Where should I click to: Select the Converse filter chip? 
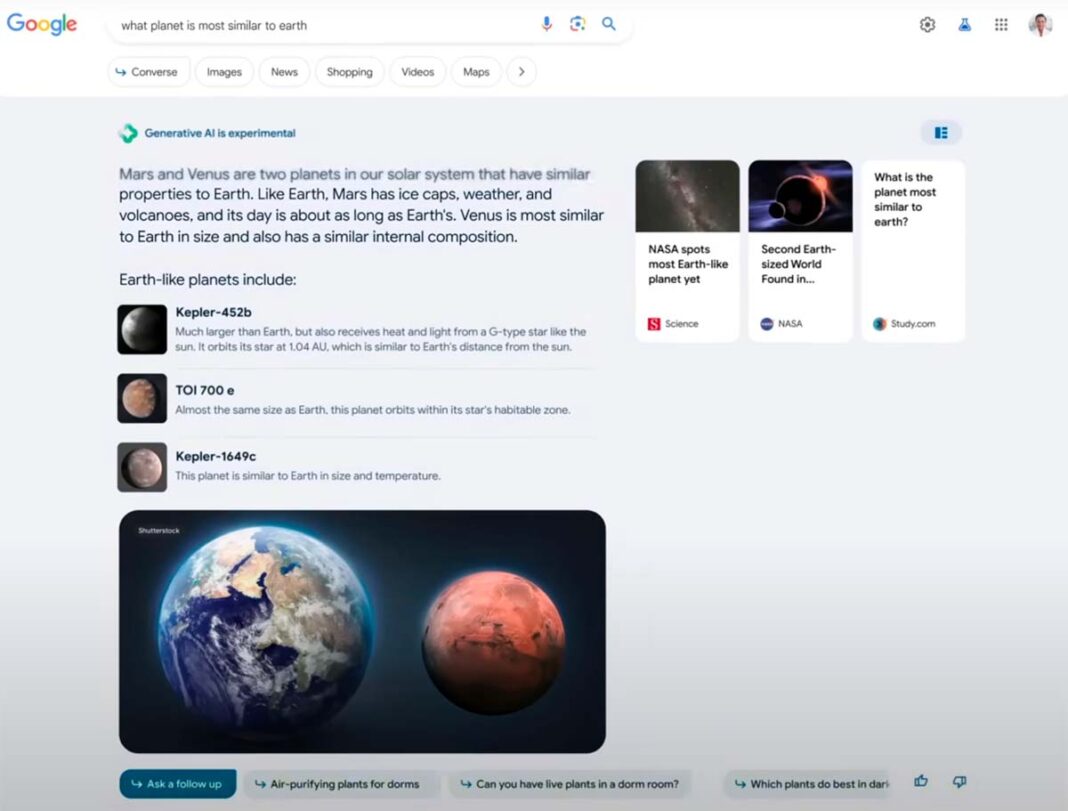[x=147, y=72]
